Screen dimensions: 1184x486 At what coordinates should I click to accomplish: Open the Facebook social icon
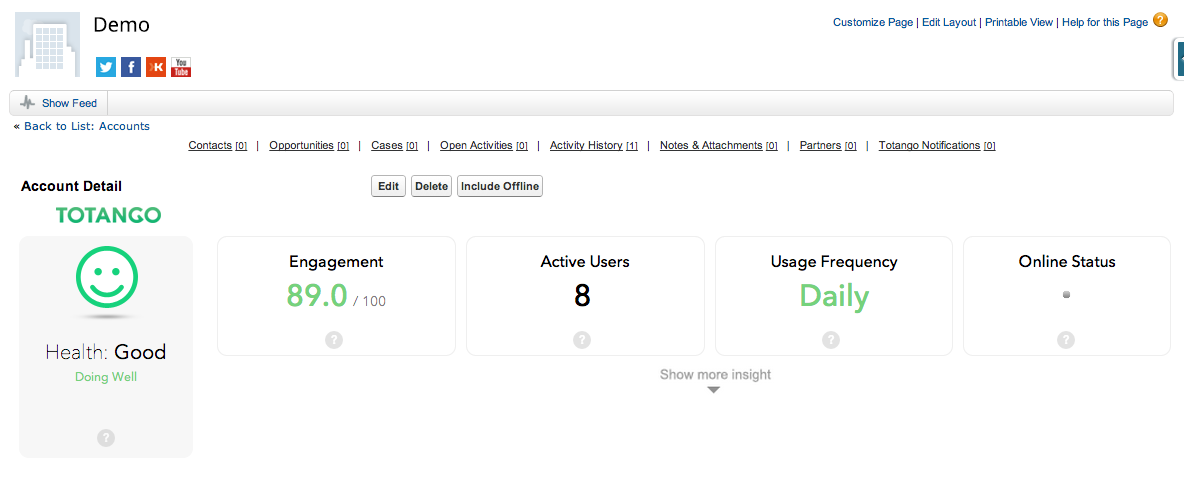pyautogui.click(x=131, y=67)
